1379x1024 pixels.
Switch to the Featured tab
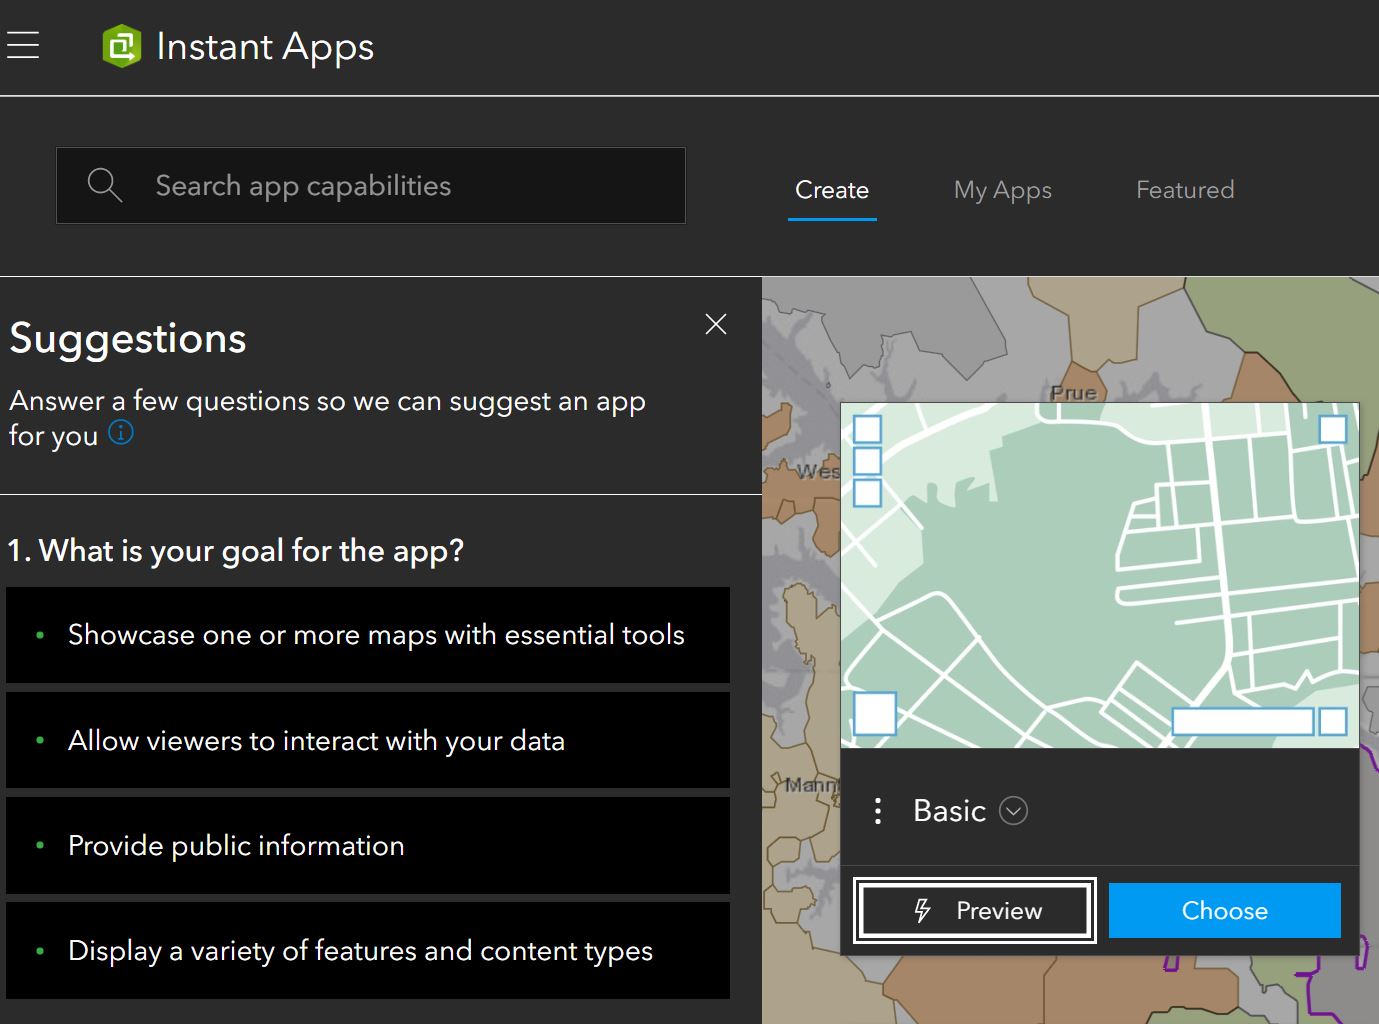click(x=1184, y=190)
